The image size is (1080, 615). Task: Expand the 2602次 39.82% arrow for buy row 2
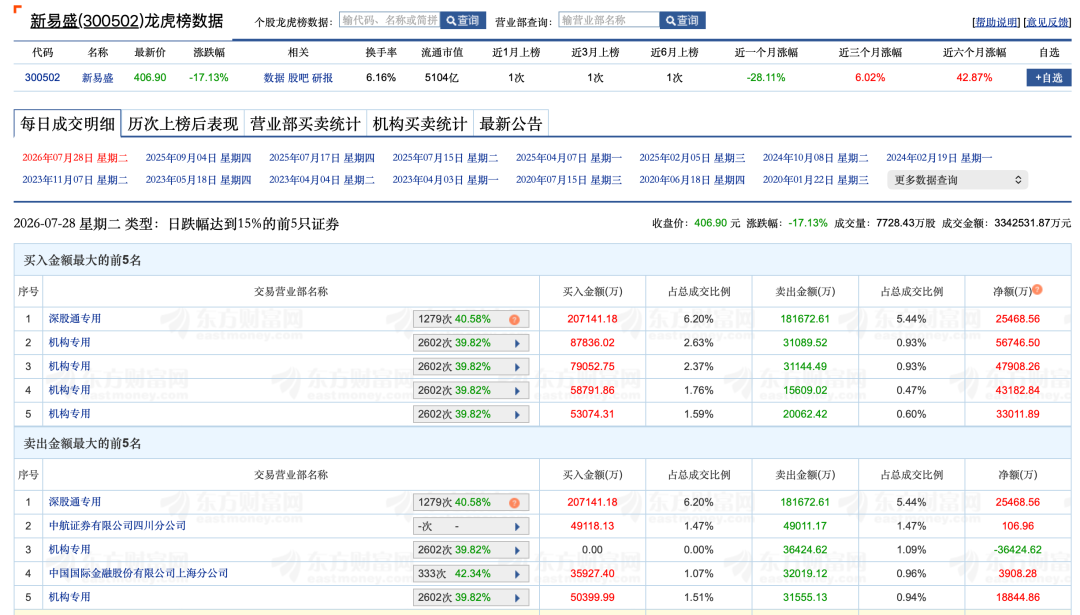coord(517,343)
